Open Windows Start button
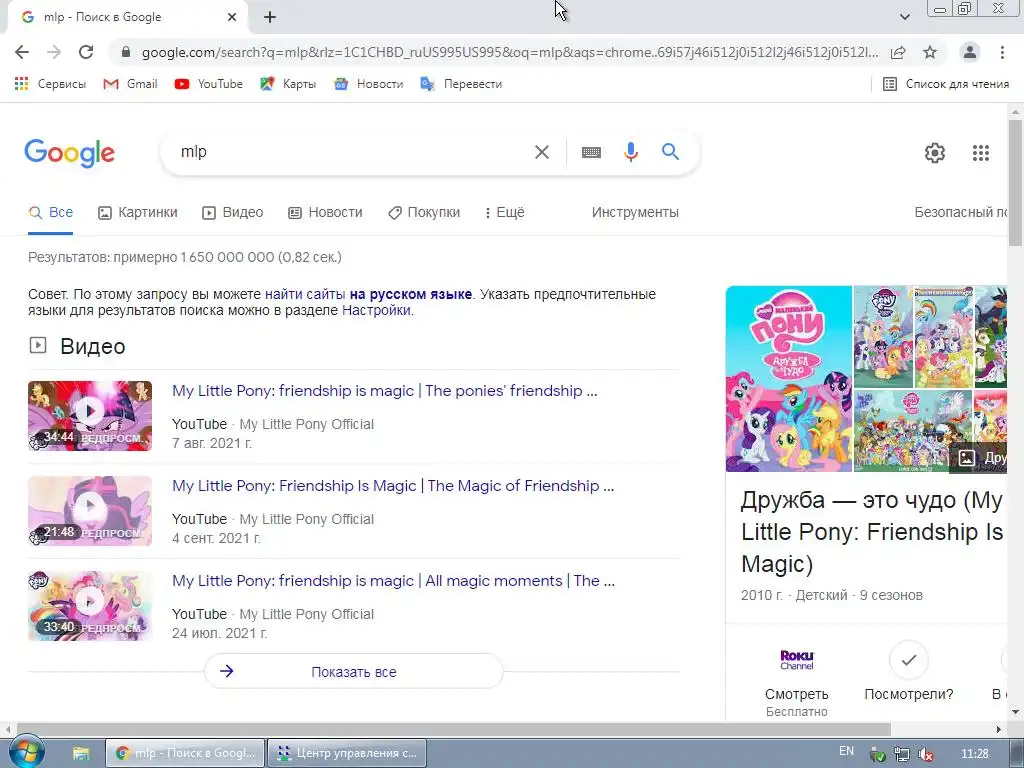This screenshot has height=768, width=1024. pyautogui.click(x=26, y=752)
